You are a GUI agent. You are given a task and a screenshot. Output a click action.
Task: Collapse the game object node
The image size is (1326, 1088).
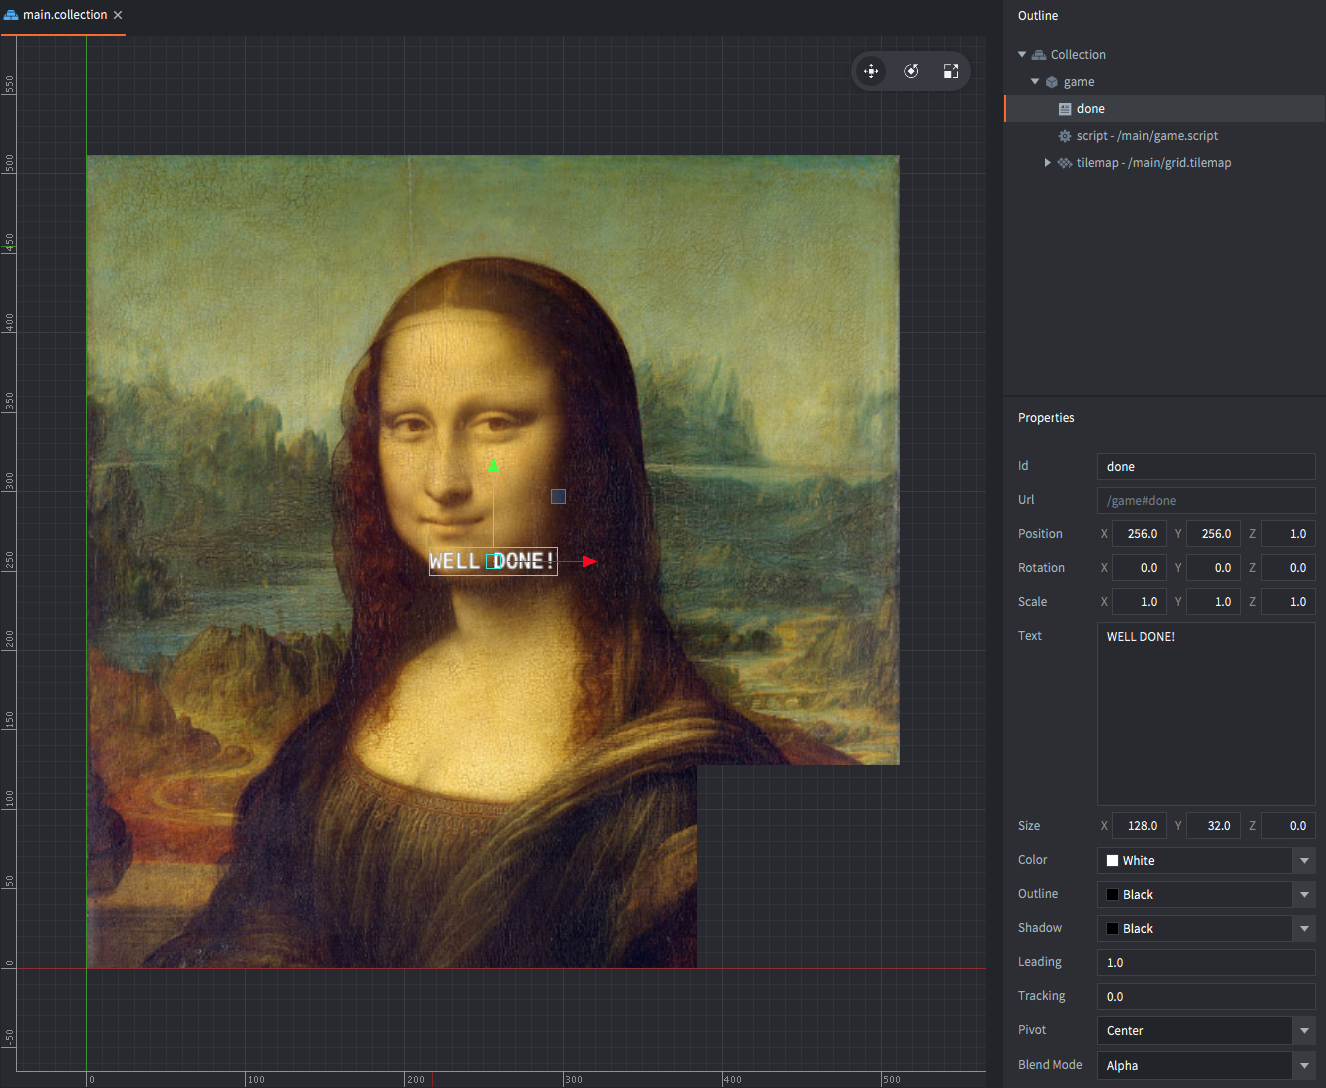(1035, 82)
